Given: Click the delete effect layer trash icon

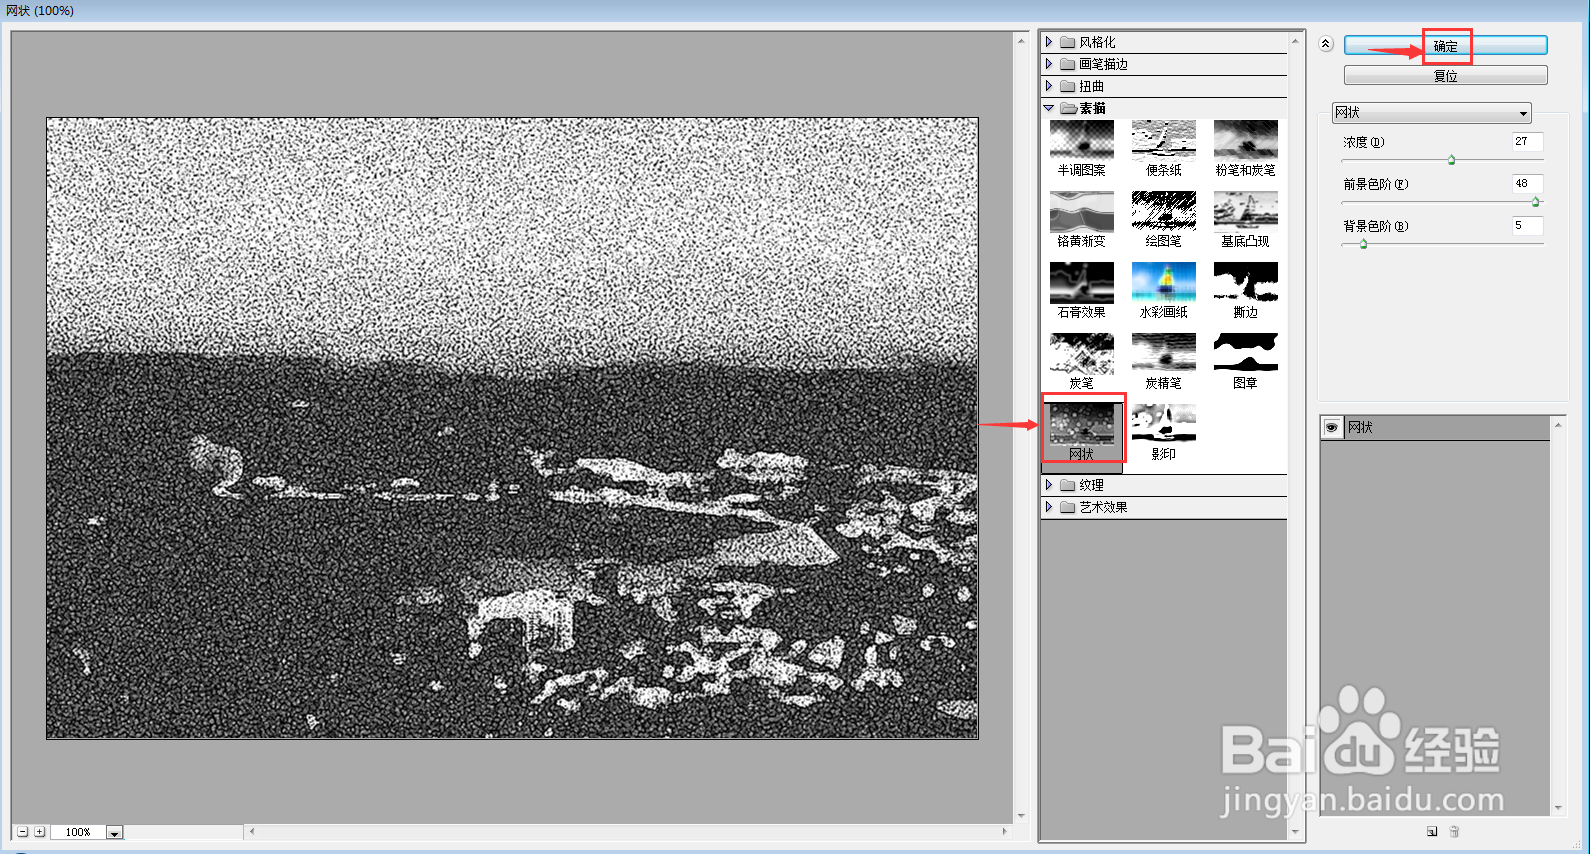Looking at the screenshot, I should pos(1454,831).
